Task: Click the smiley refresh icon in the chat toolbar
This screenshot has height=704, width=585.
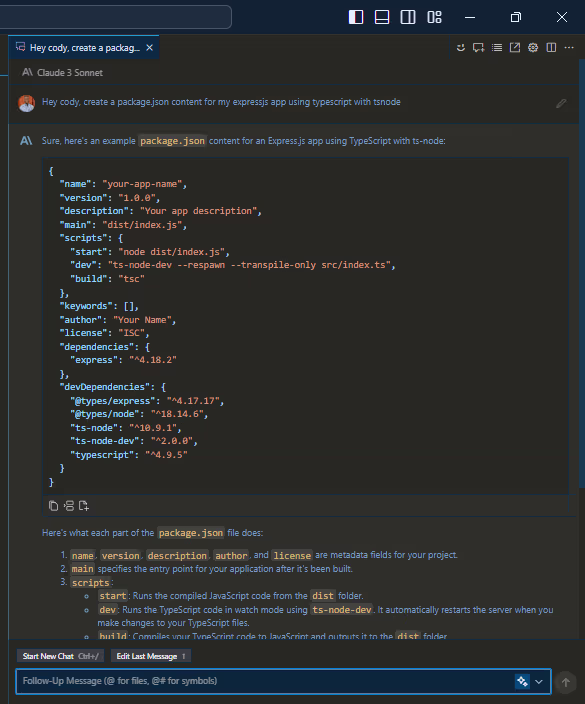Action: tap(461, 48)
